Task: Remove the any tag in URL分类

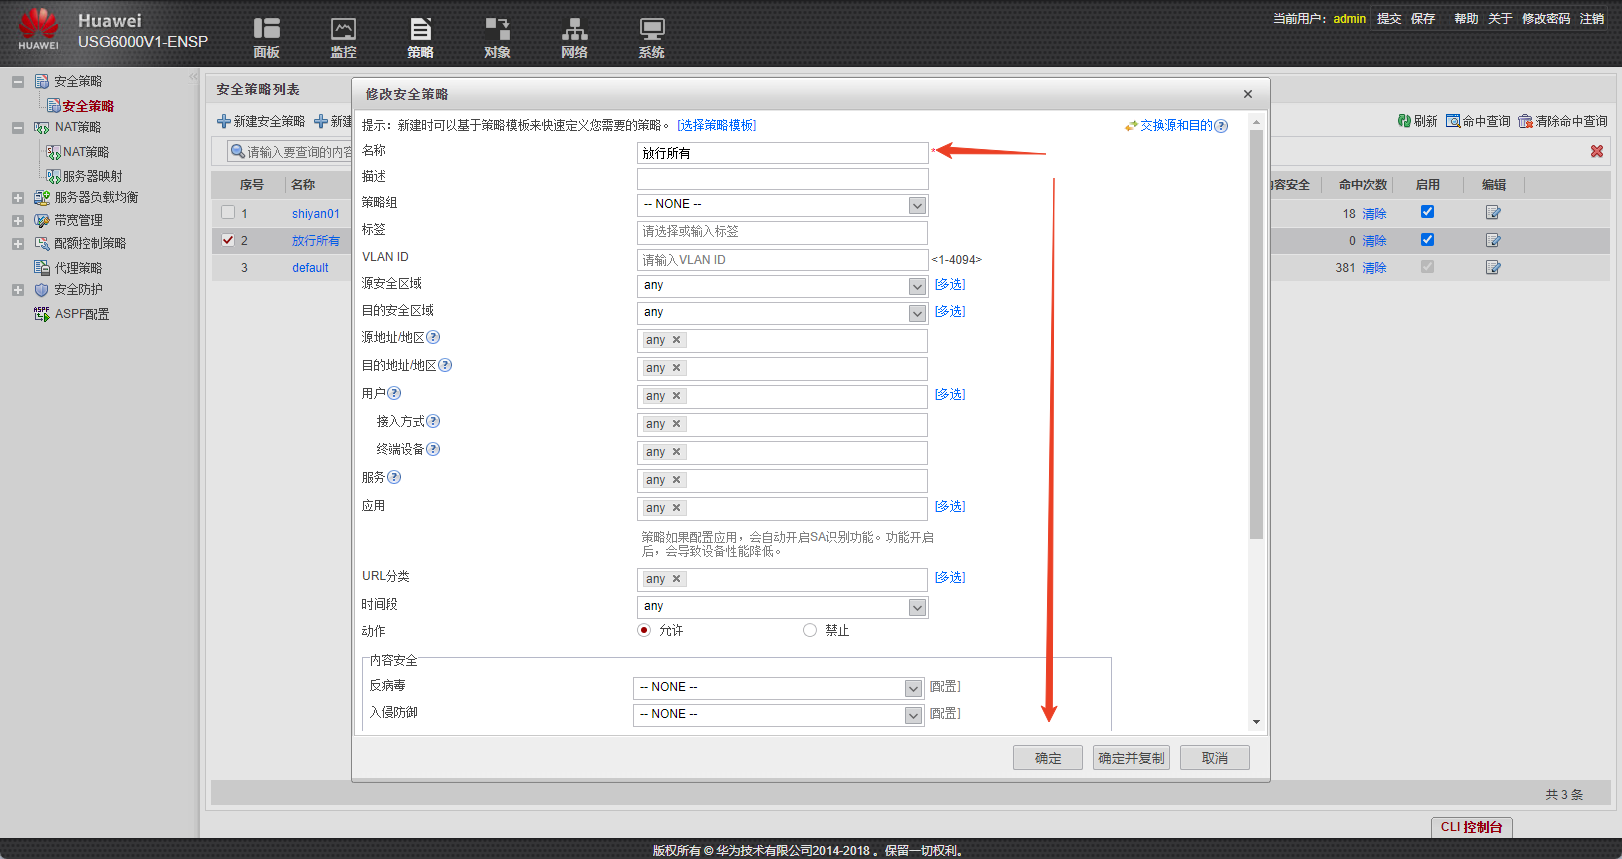Action: pyautogui.click(x=677, y=579)
